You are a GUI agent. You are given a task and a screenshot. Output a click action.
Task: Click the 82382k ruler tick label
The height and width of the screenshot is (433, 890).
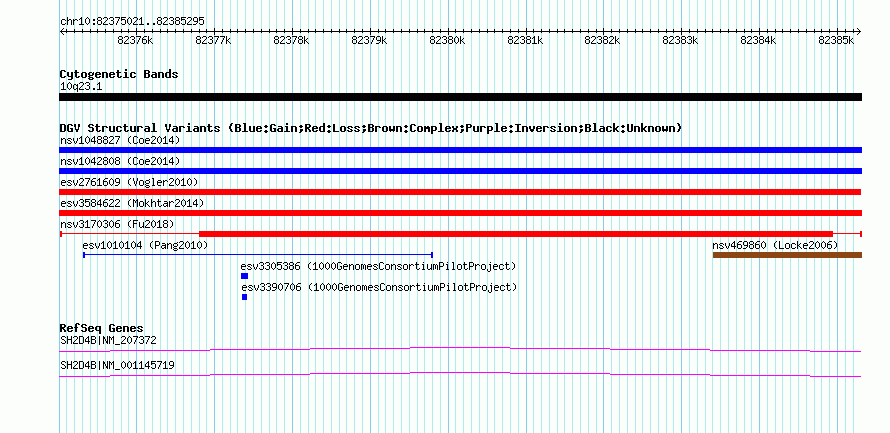pos(603,40)
